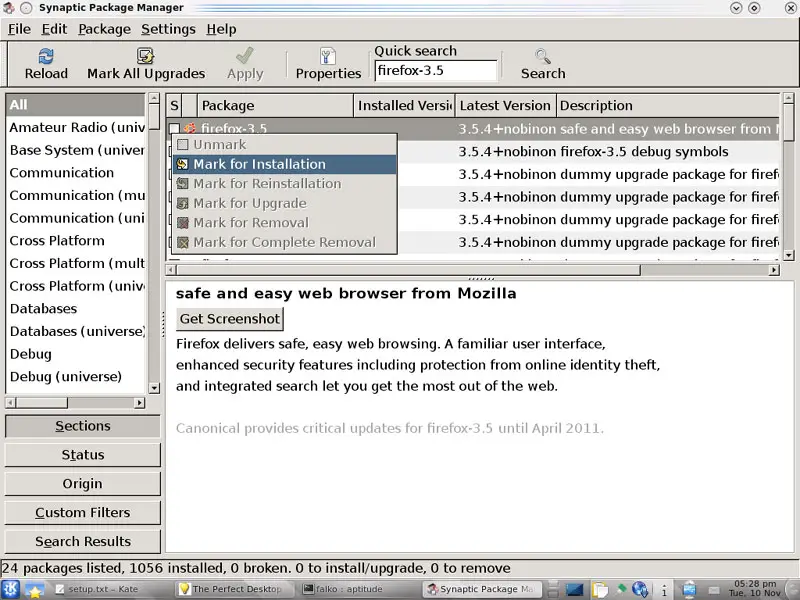This screenshot has width=800, height=600.
Task: Click the category list vertical scrollbar thumb
Action: pos(154,117)
